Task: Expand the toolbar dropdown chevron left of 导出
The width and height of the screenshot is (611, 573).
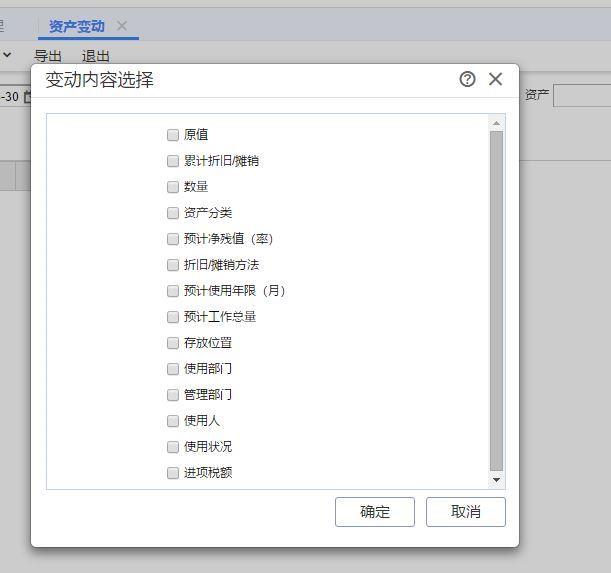Action: tap(7, 55)
